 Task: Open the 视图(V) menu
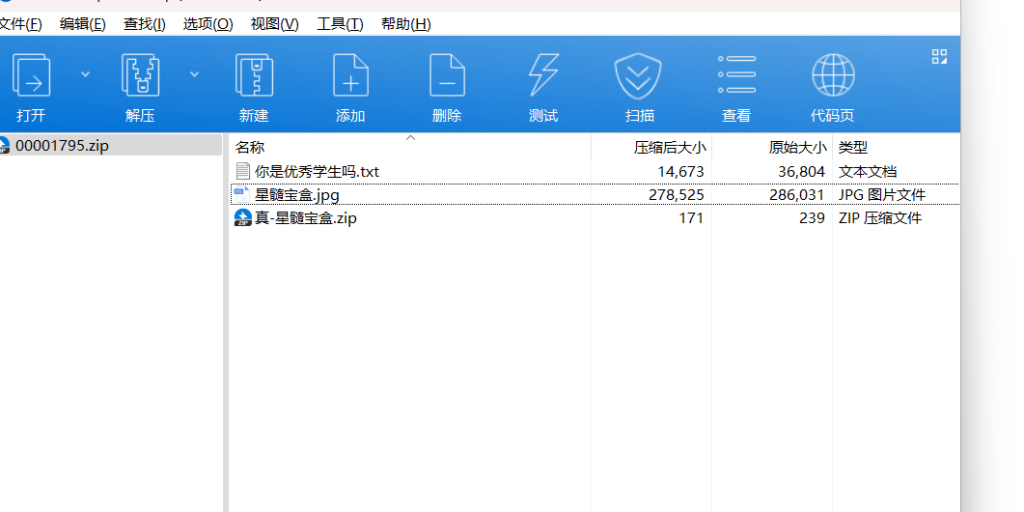(x=274, y=24)
